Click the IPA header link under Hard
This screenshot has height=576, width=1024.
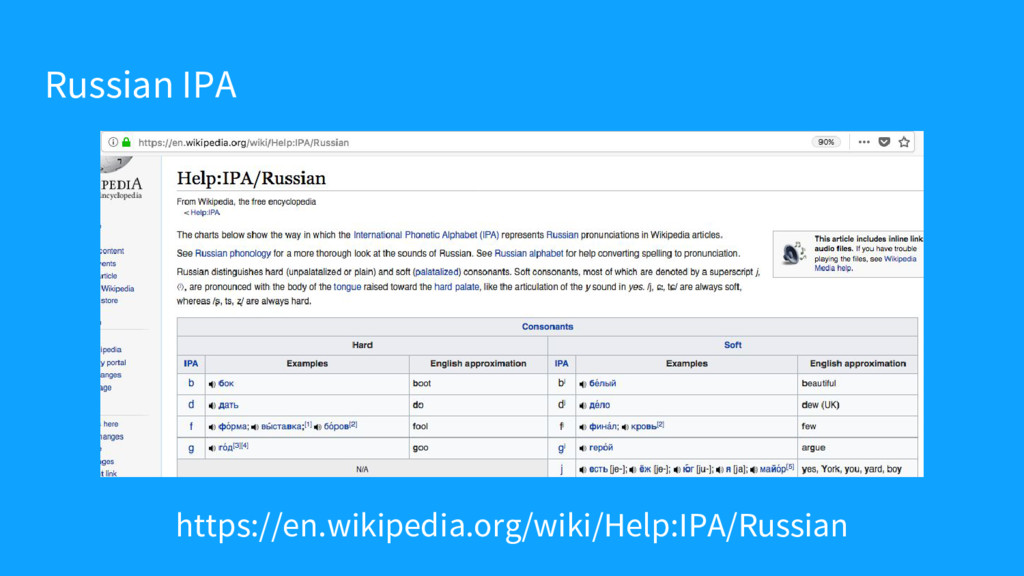[x=191, y=364]
